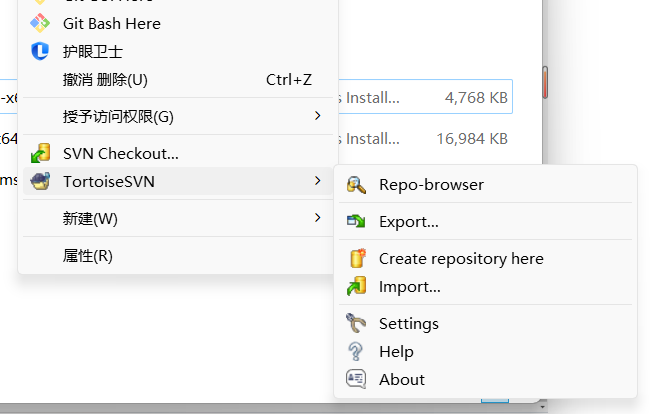Click the About card icon

(x=356, y=380)
